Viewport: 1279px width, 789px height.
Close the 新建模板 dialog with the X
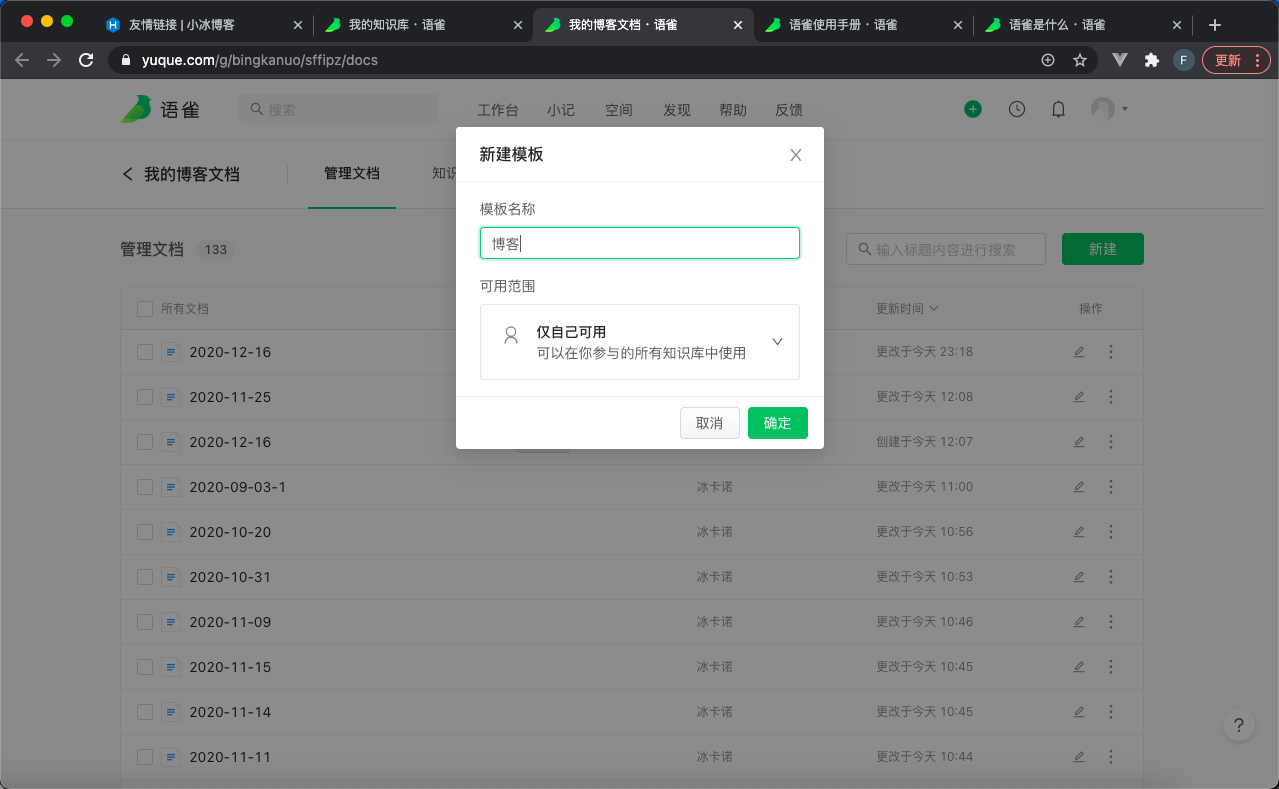[x=796, y=155]
